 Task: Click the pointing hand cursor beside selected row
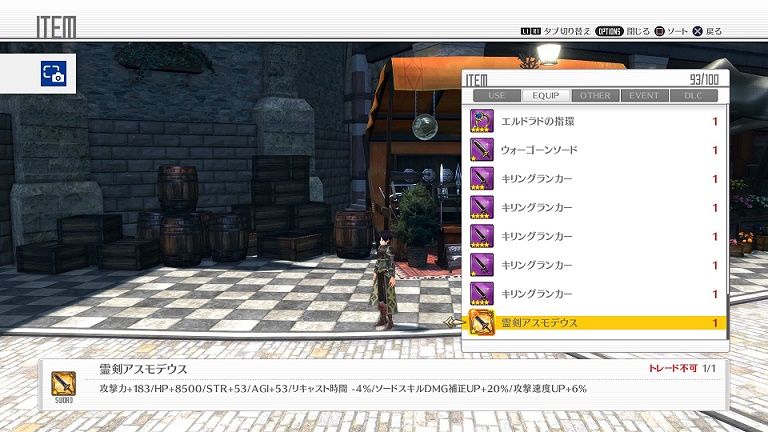[x=456, y=322]
